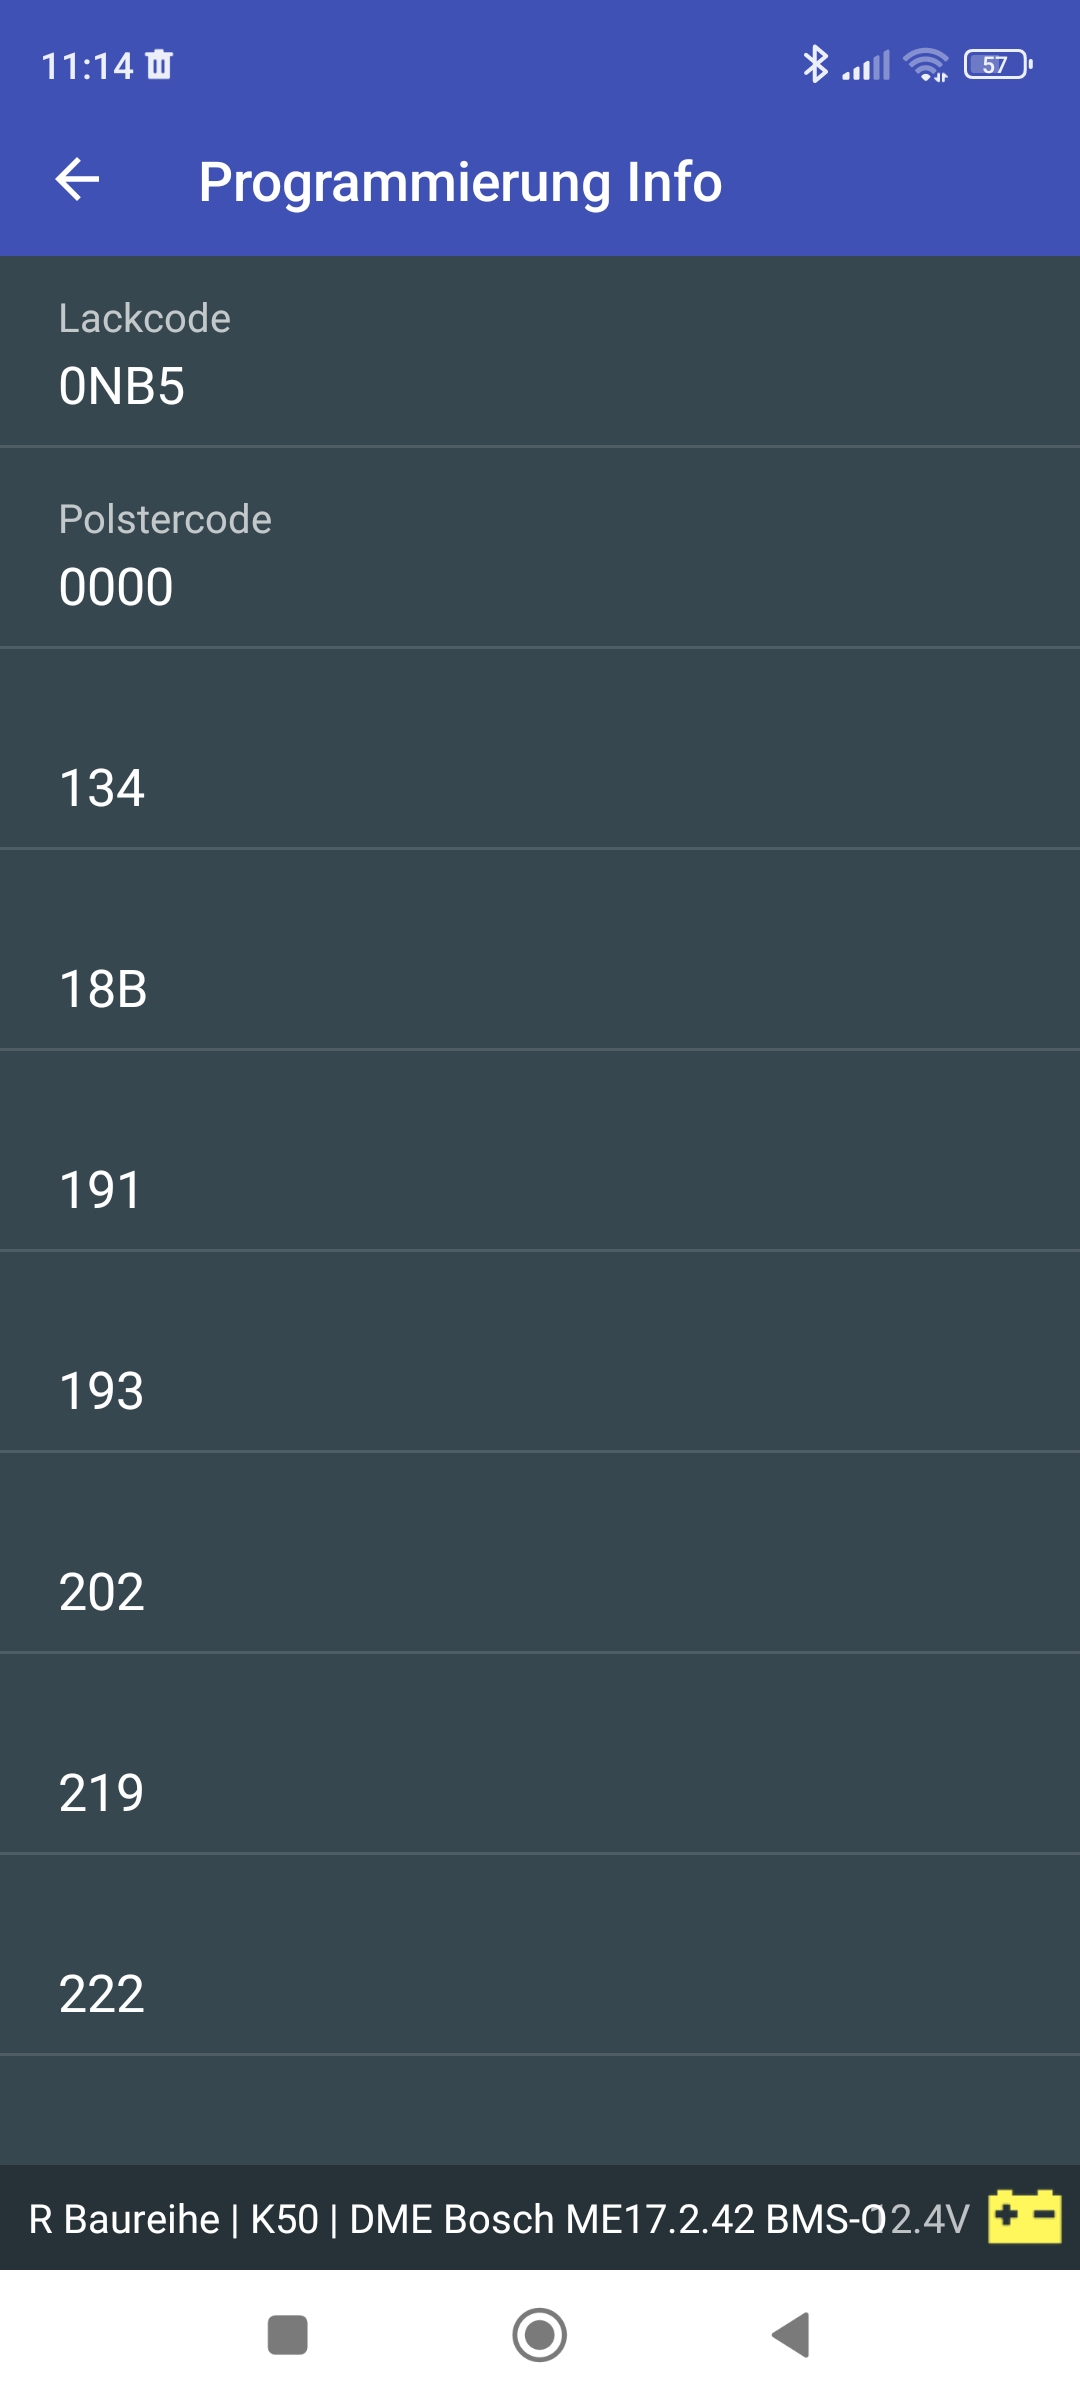Image resolution: width=1080 pixels, height=2400 pixels.
Task: Tap the battery level indicator showing 57
Action: pyautogui.click(x=997, y=65)
